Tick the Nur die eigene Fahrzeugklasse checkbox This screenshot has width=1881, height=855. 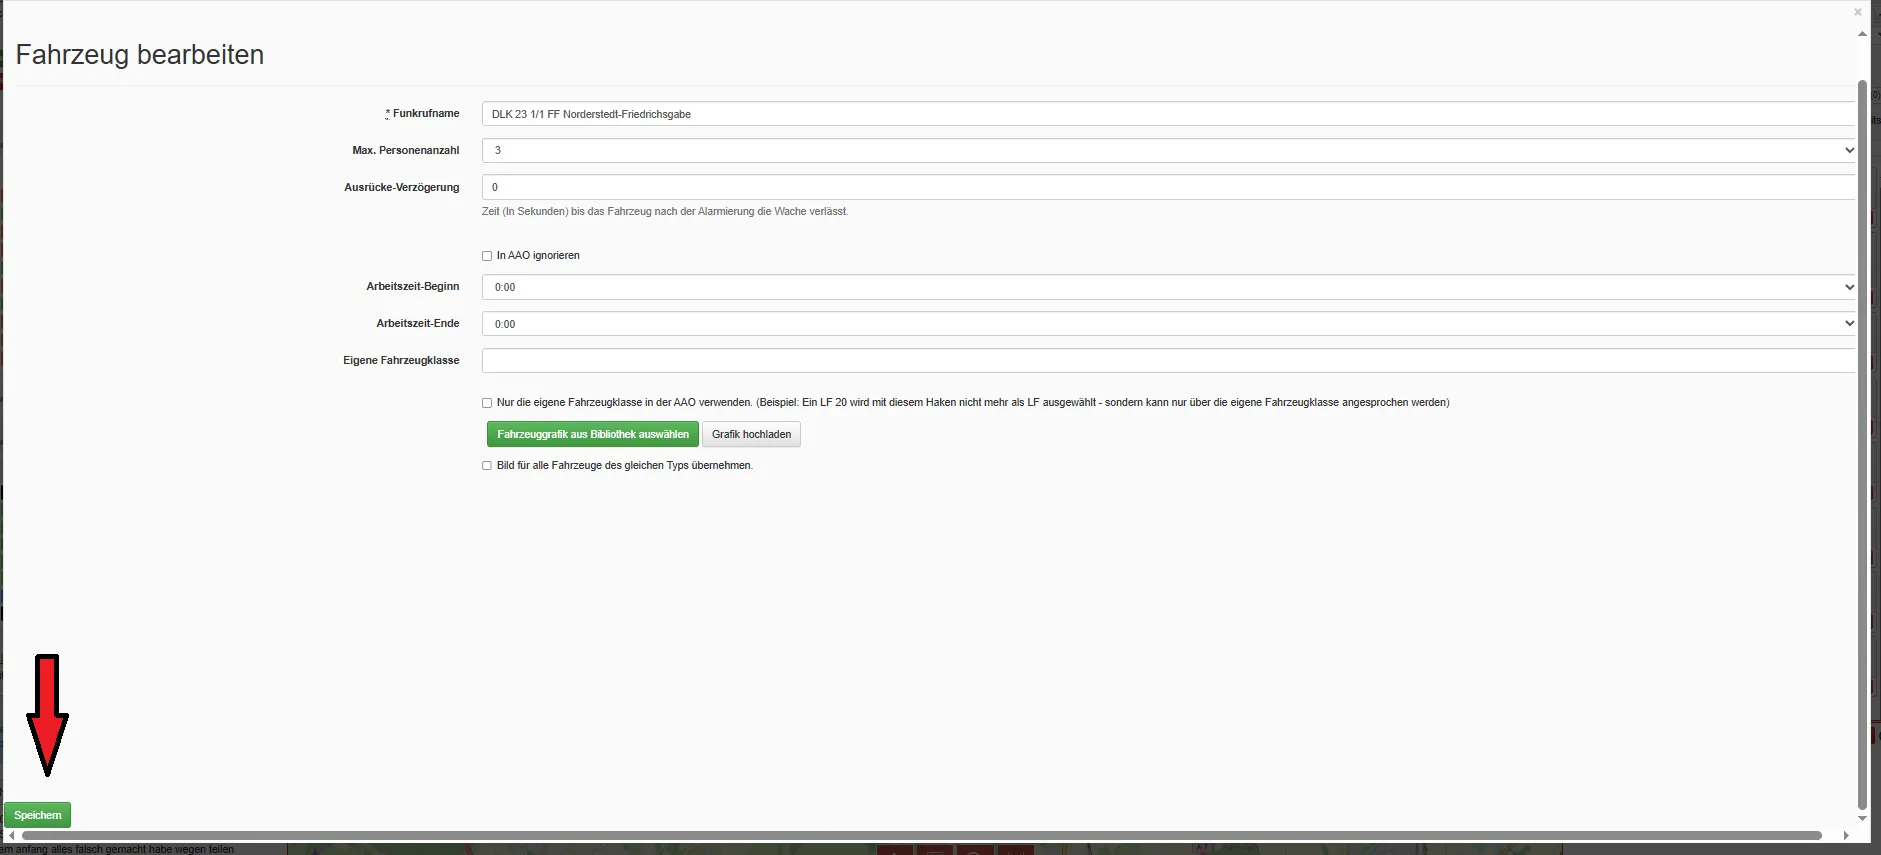pyautogui.click(x=487, y=403)
